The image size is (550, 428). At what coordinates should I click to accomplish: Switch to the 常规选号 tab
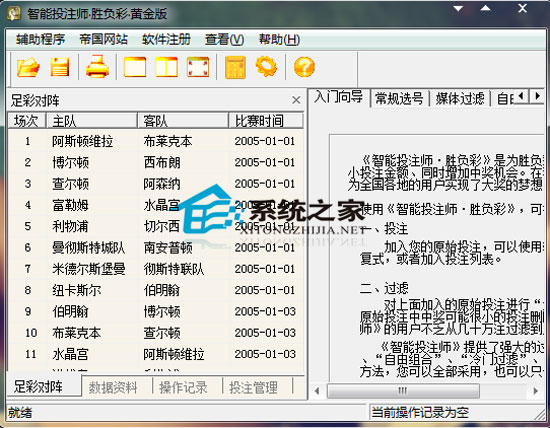pos(399,99)
